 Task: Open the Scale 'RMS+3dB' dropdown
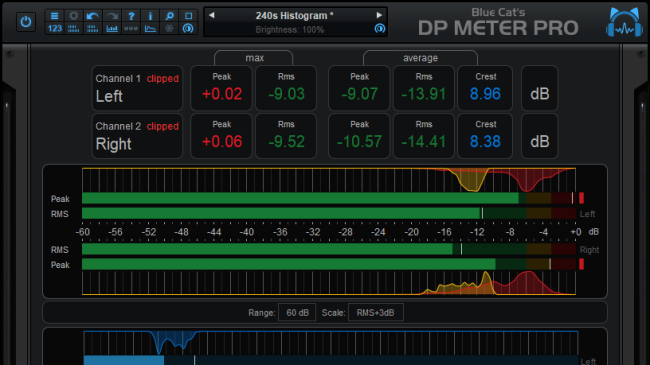point(376,313)
